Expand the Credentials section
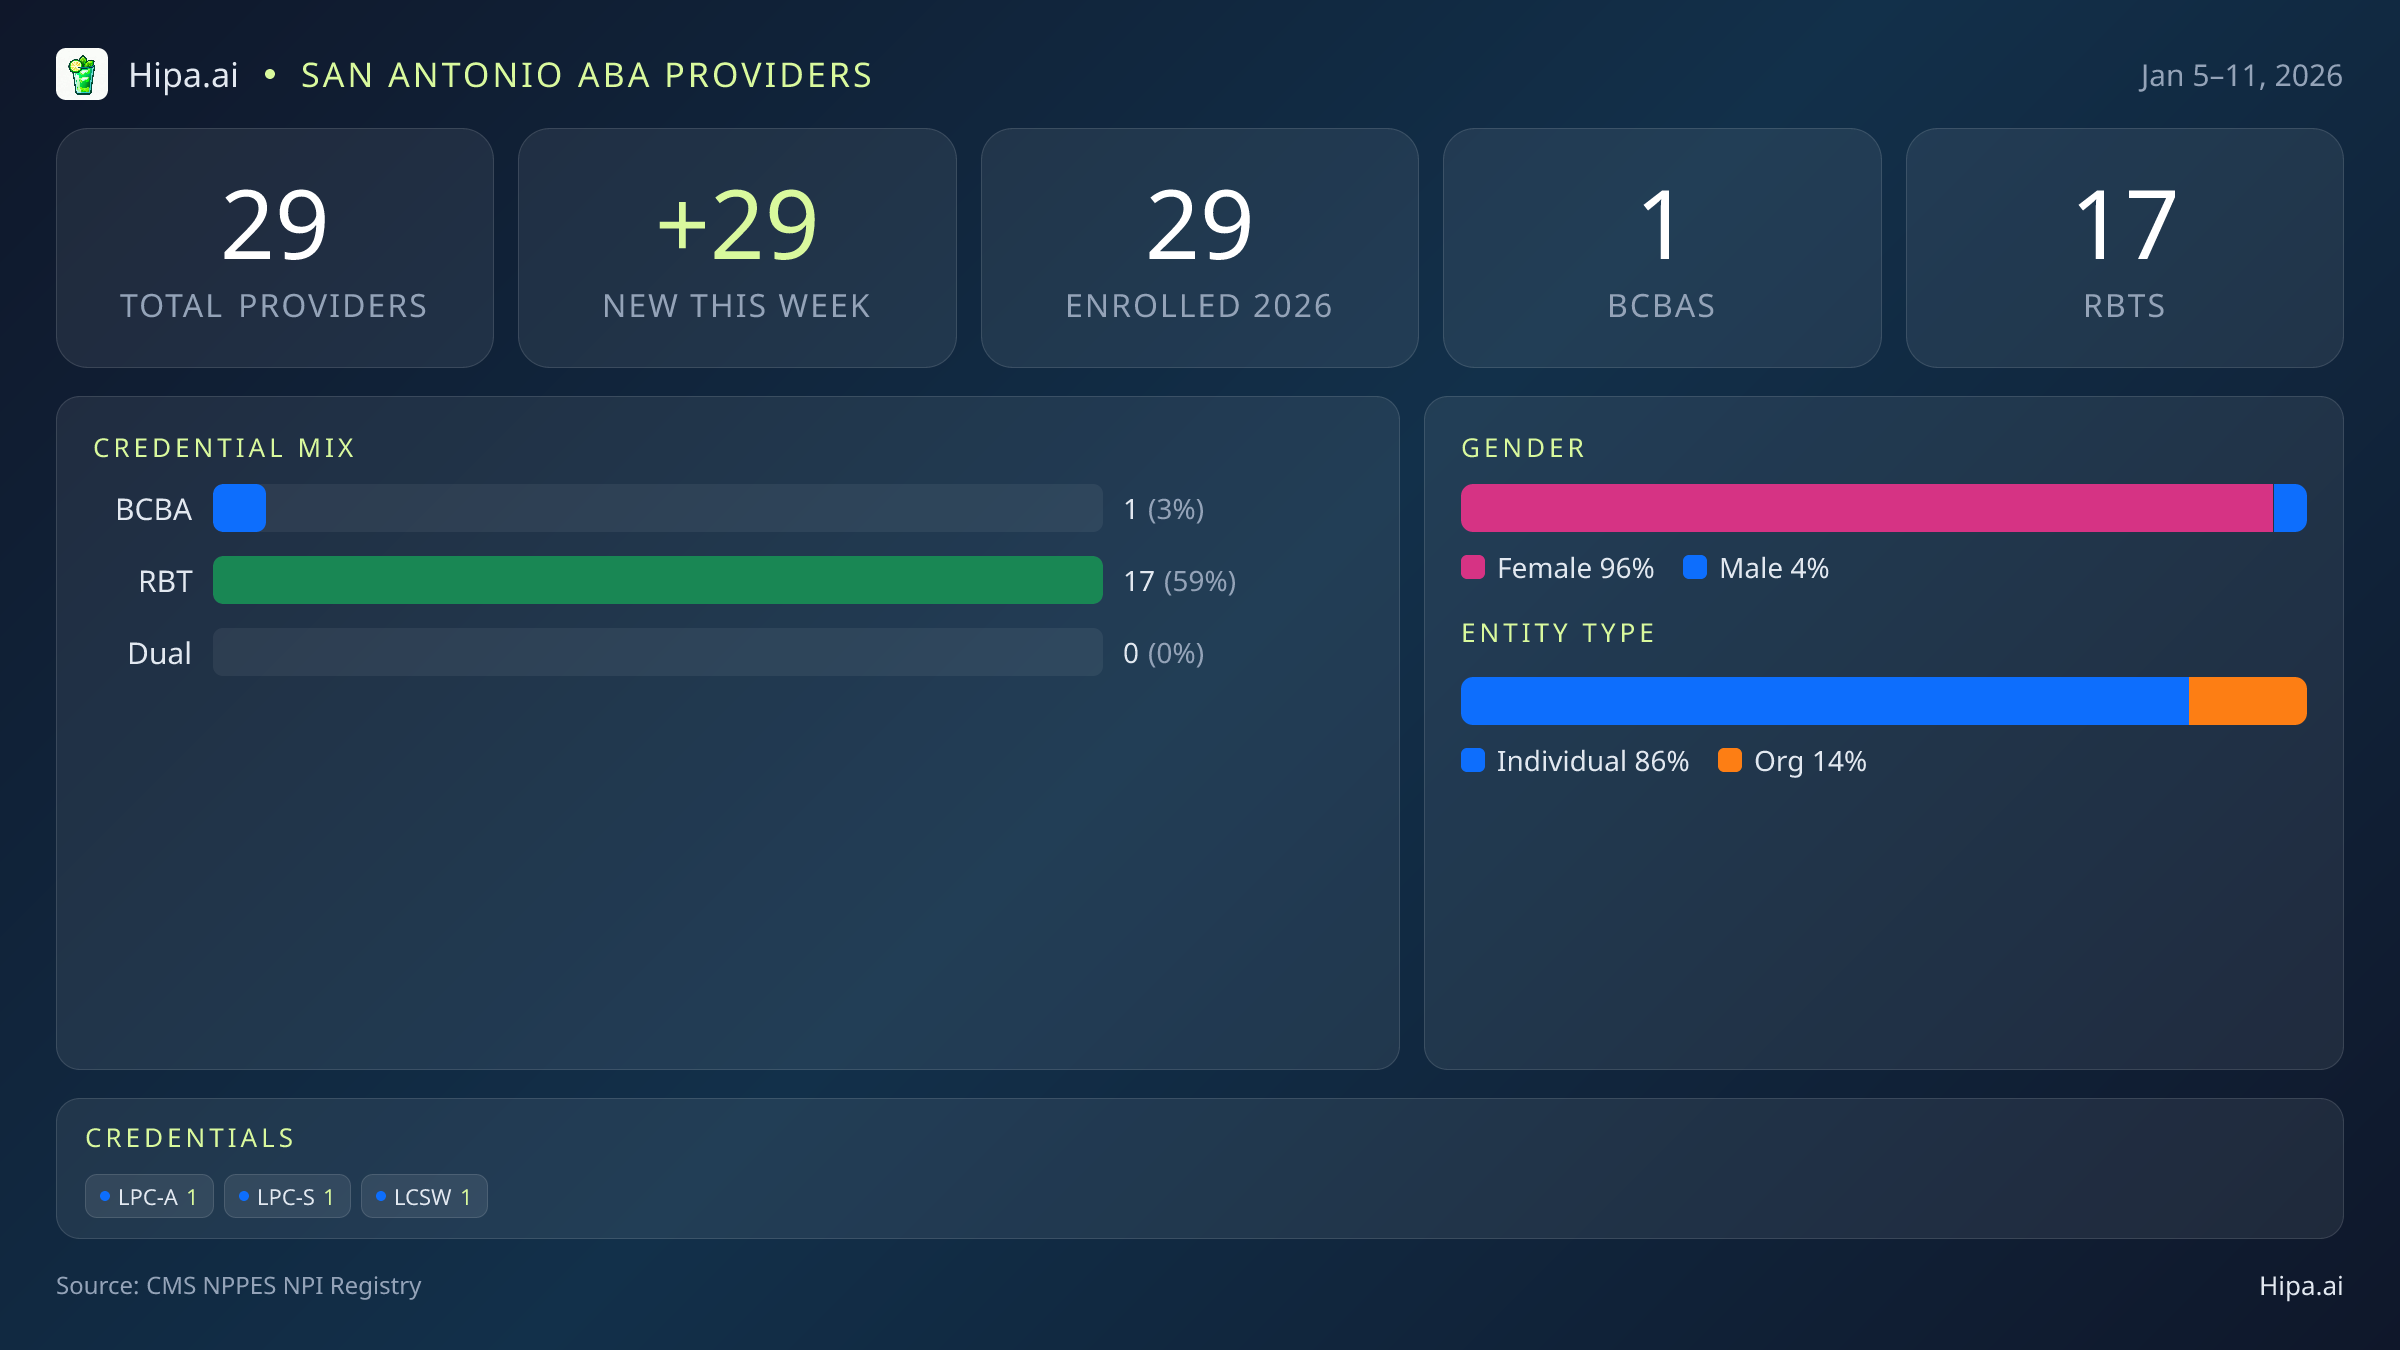 [190, 1137]
